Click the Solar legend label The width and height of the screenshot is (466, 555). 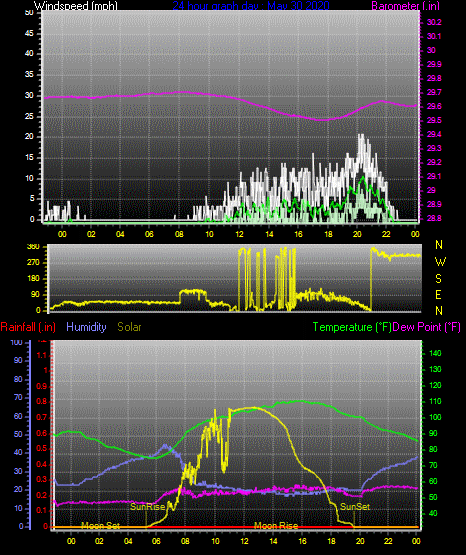pyautogui.click(x=129, y=327)
